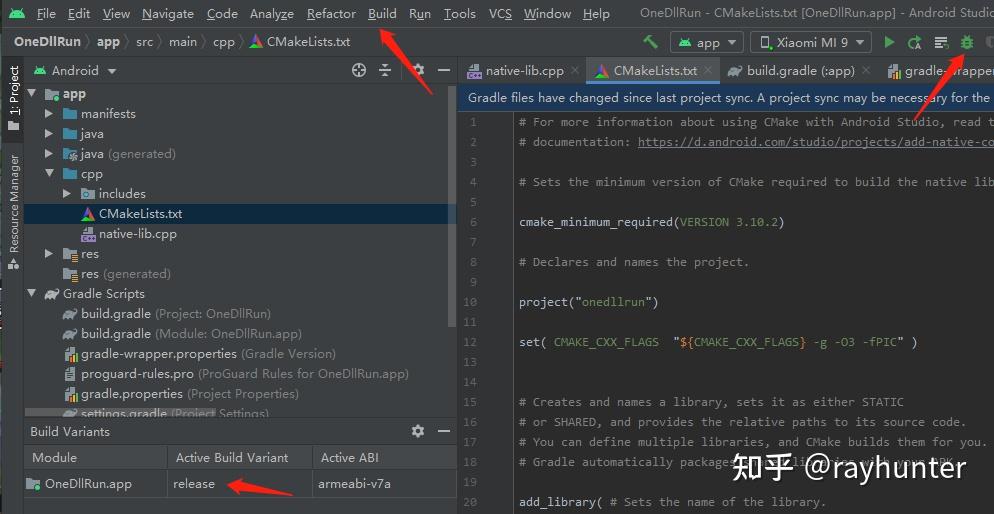The width and height of the screenshot is (994, 514).
Task: Hide the Project panel with minus icon
Action: click(x=444, y=70)
